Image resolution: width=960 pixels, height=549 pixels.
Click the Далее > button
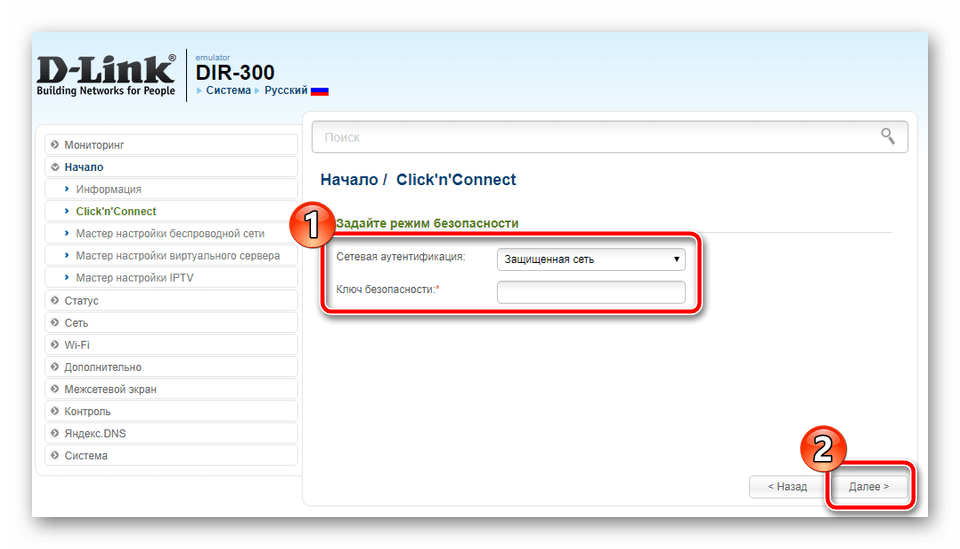click(869, 487)
